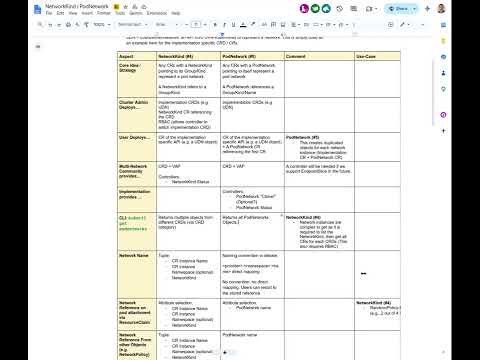Open the text color picker
Image resolution: width=480 pixels, height=360 pixels.
point(243,24)
